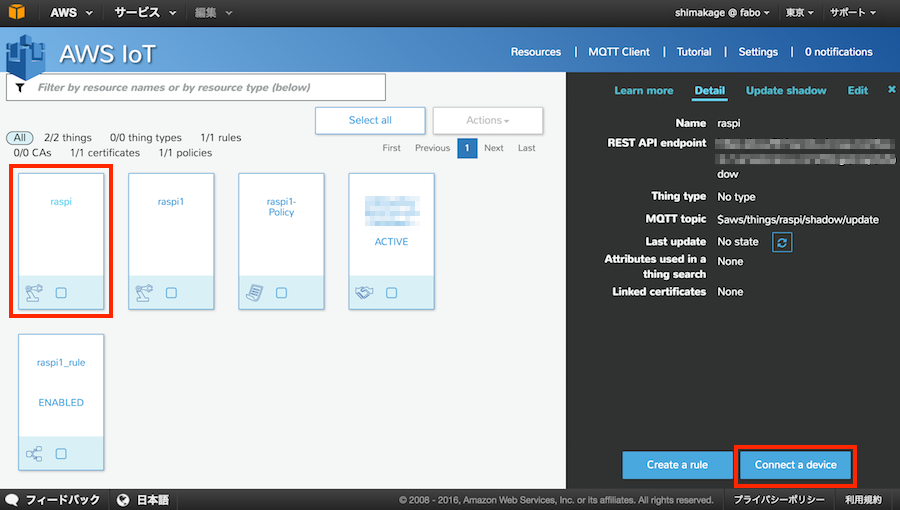Switch to the Update shadow tab

point(786,91)
